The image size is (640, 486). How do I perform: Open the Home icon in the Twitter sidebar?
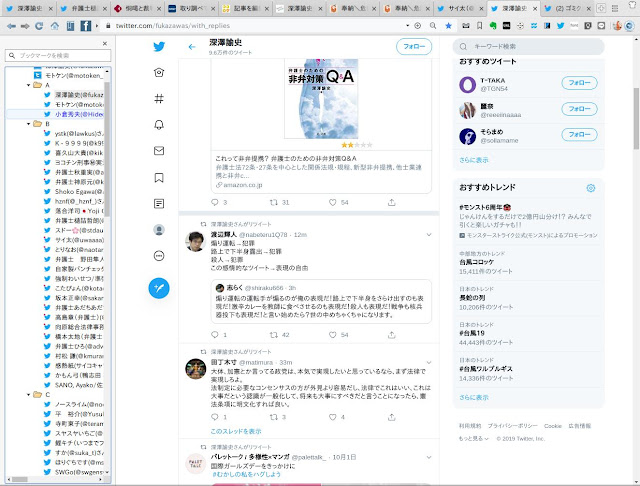[x=159, y=72]
